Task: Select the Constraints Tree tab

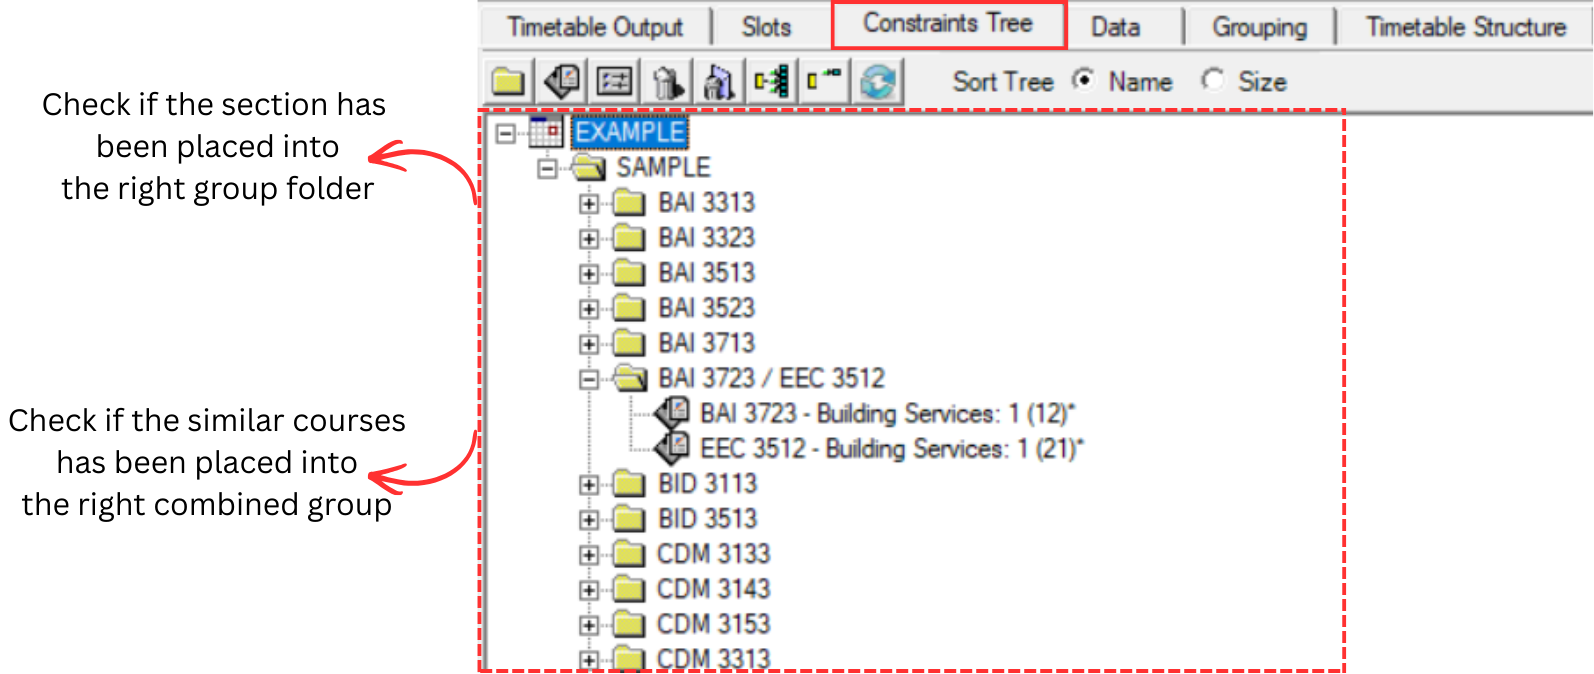Action: coord(948,24)
